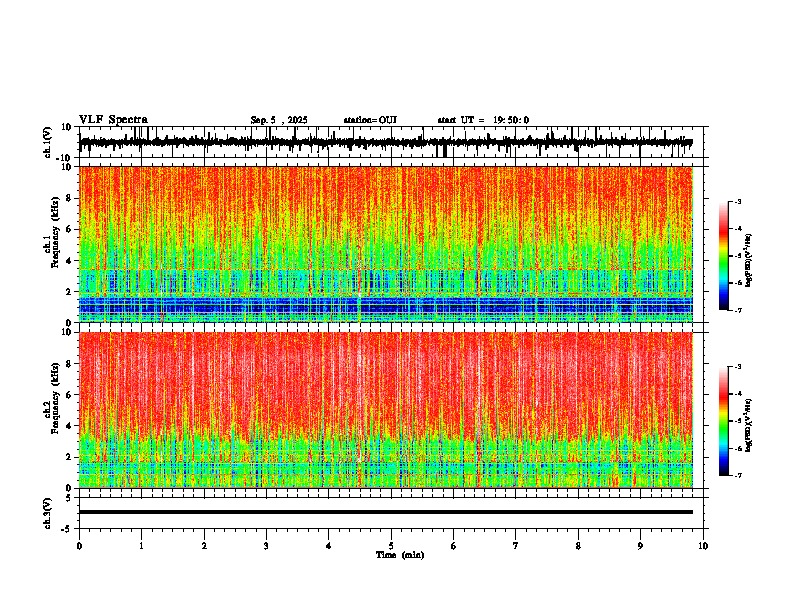Click the time axis tick label "1"
Image resolution: width=792 pixels, height=612 pixels.
click(141, 546)
